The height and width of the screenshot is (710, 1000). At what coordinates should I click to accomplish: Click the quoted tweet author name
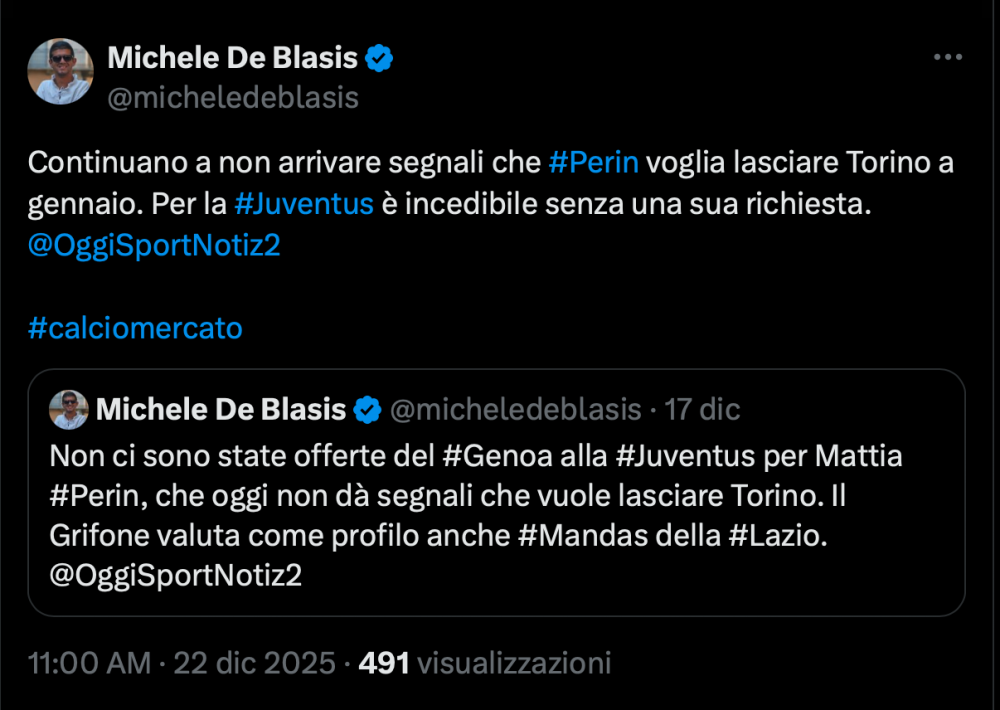[x=222, y=409]
